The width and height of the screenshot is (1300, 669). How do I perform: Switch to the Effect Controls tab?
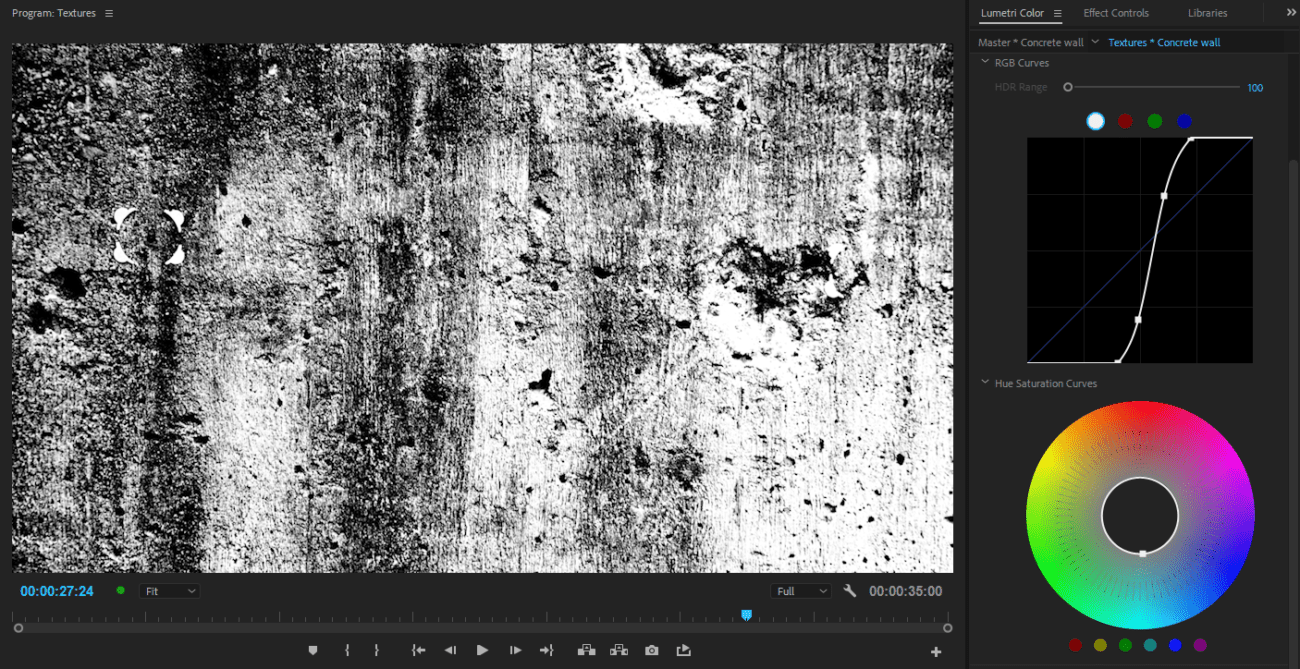coord(1116,13)
